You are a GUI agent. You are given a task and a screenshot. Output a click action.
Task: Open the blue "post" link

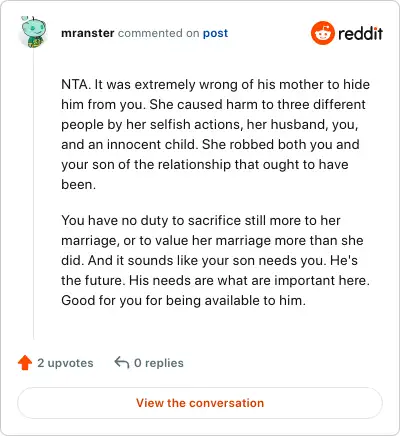pyautogui.click(x=216, y=33)
